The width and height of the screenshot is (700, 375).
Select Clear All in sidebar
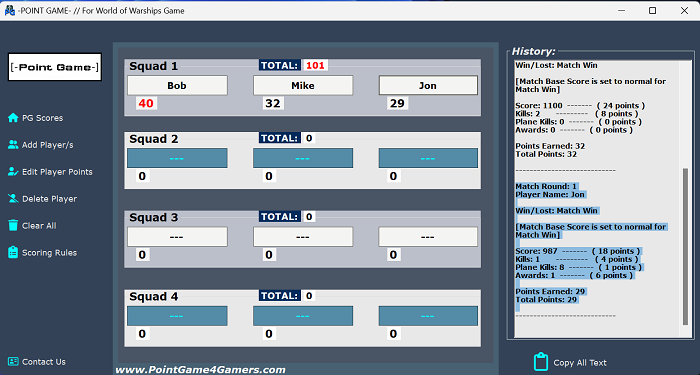coord(39,225)
